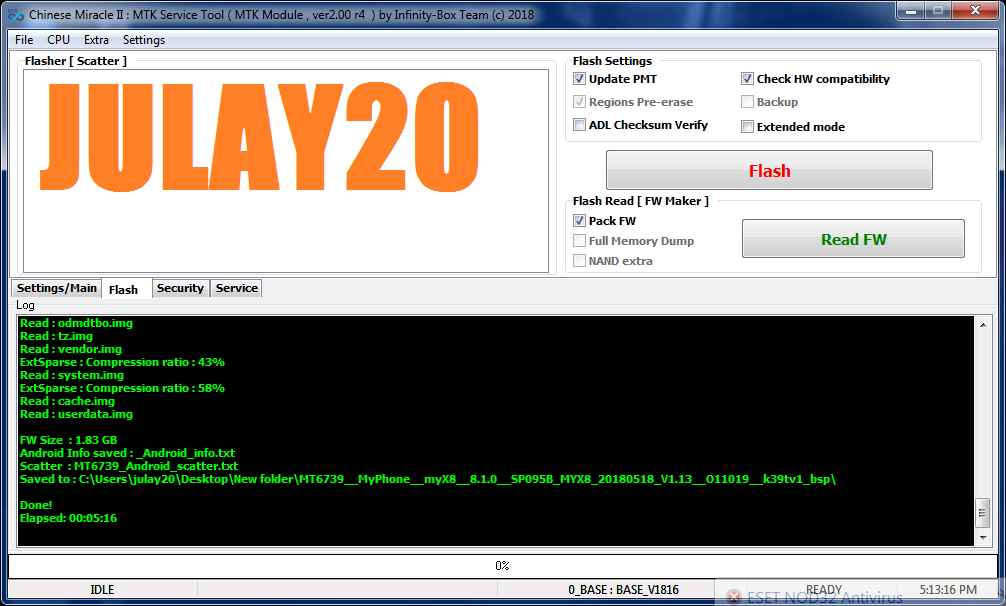Image resolution: width=1006 pixels, height=606 pixels.
Task: Click 'Read : odmdtbo.img' log line
Action: pyautogui.click(x=76, y=323)
